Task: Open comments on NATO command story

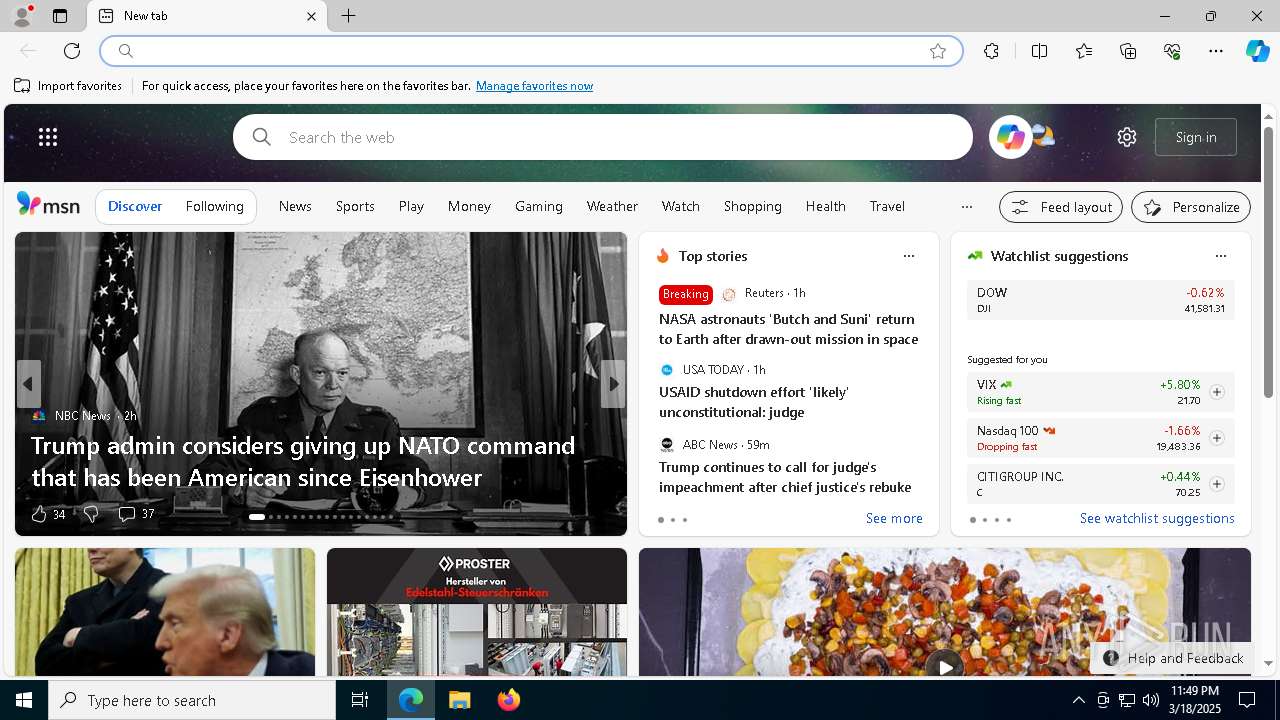Action: click(x=136, y=514)
